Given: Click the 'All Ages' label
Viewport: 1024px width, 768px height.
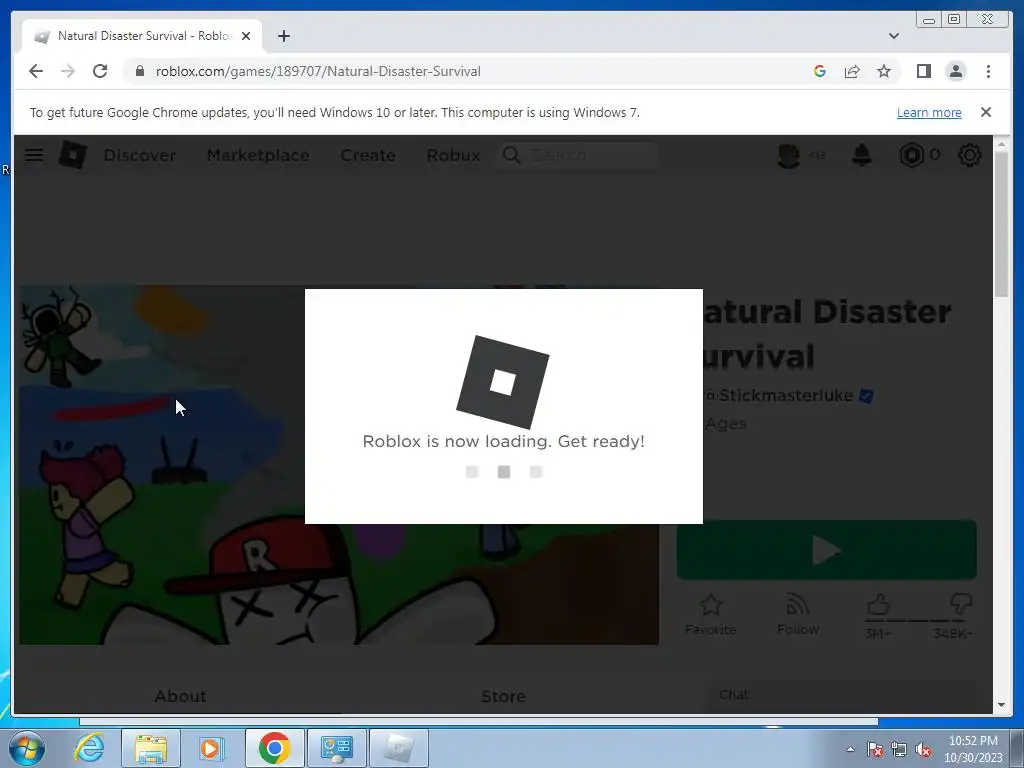Looking at the screenshot, I should (725, 424).
